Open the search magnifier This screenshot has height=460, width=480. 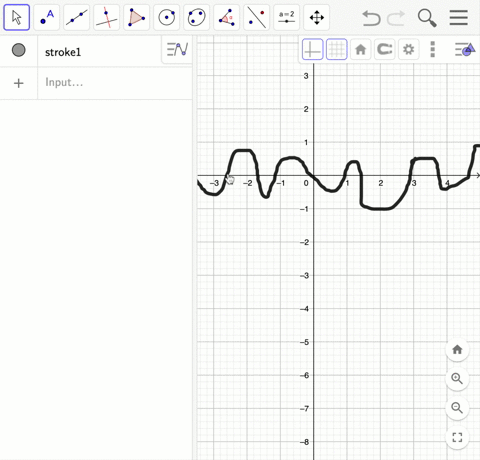tap(427, 18)
